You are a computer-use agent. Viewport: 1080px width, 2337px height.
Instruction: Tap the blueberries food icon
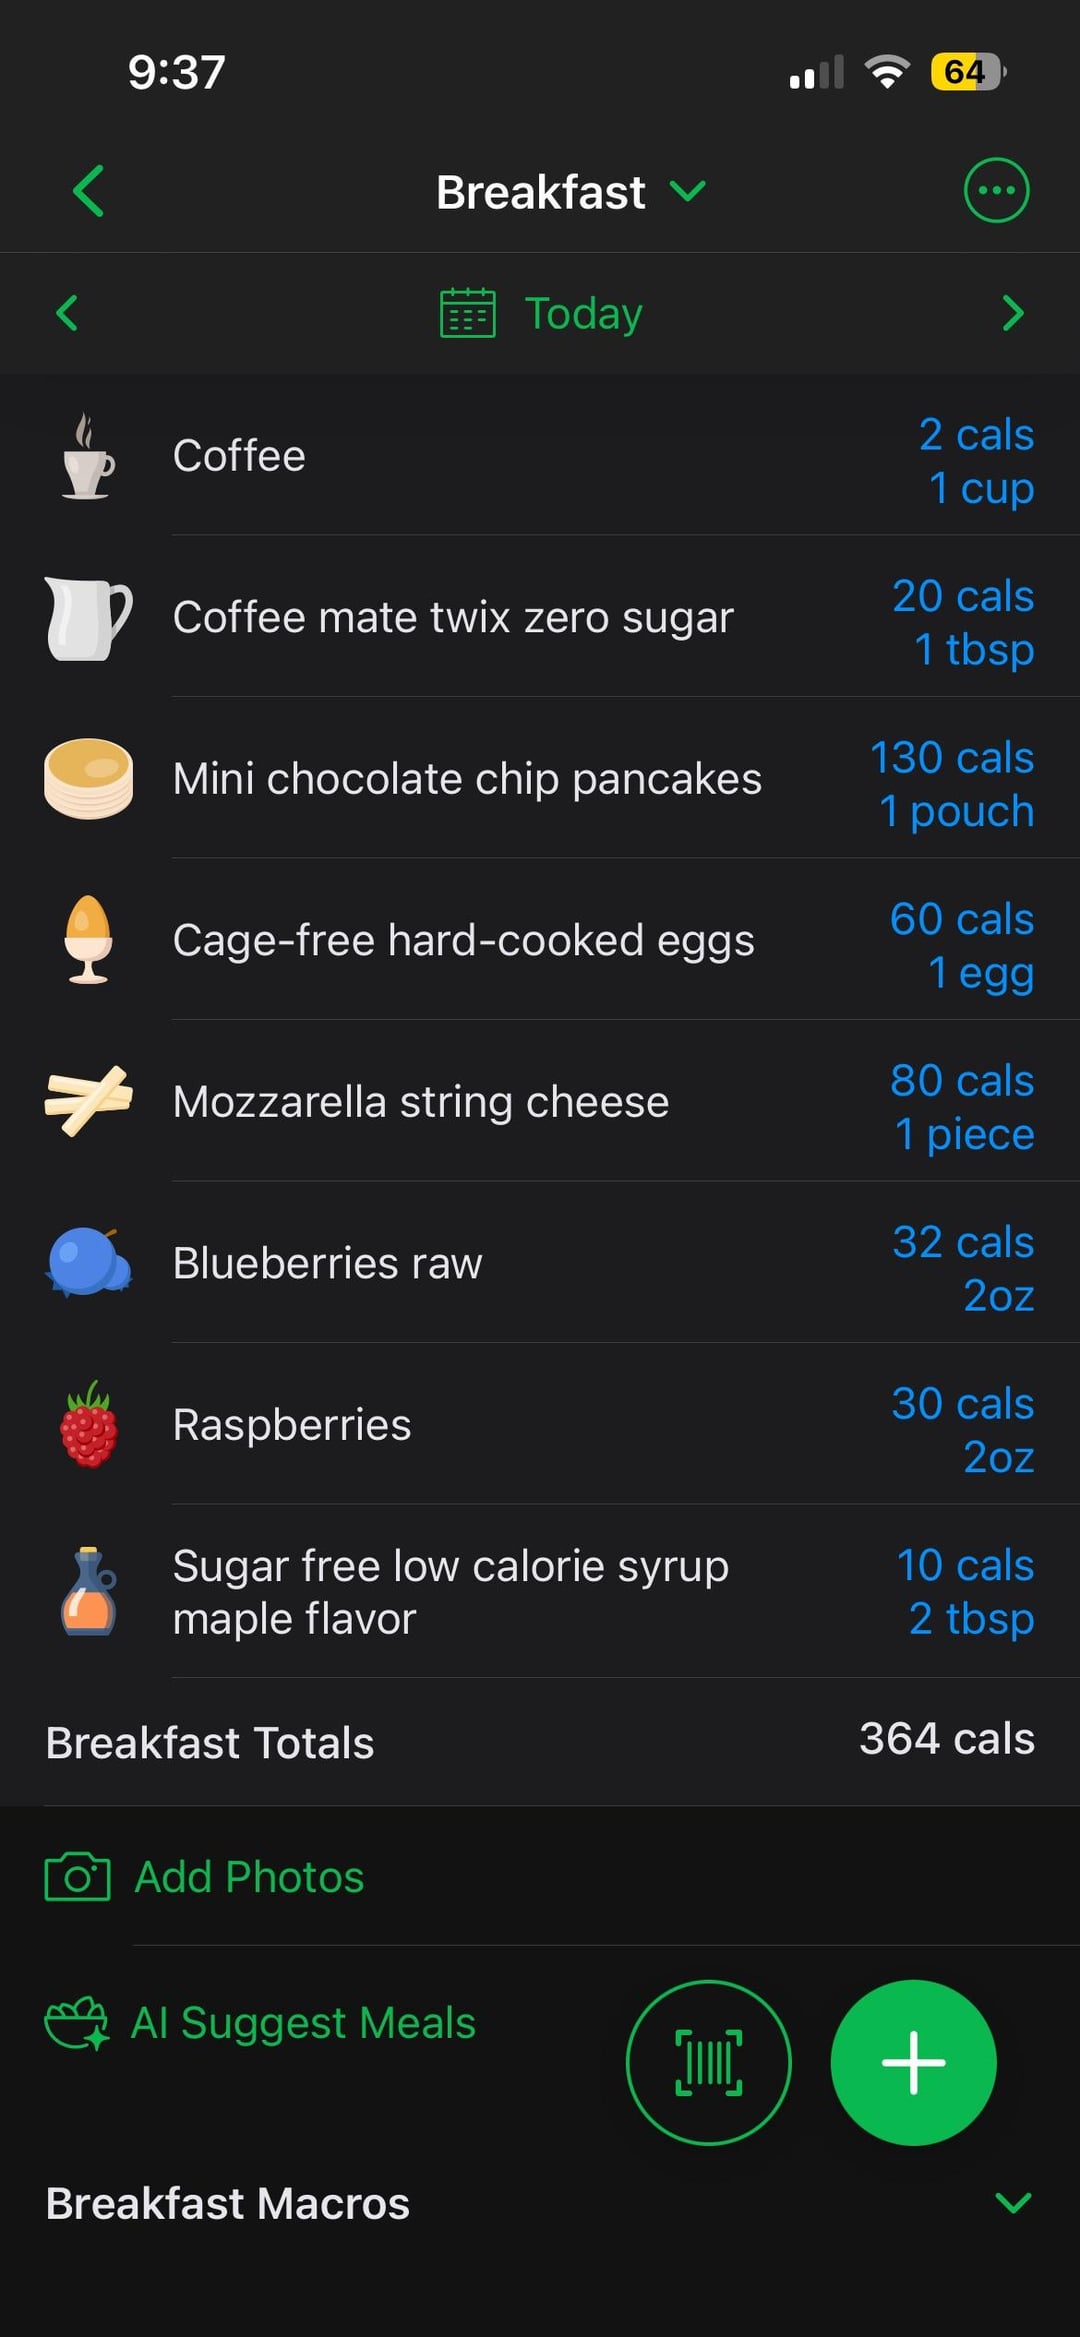pos(88,1263)
